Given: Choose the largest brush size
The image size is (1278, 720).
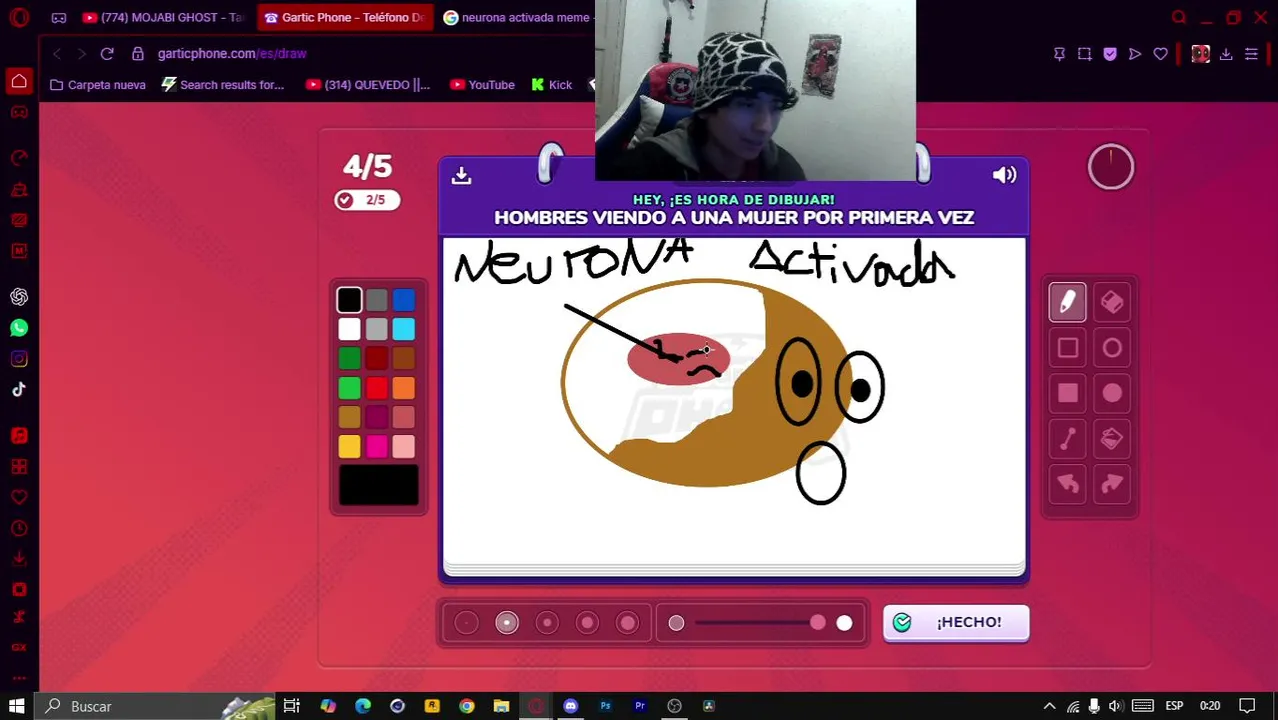Looking at the screenshot, I should pos(628,623).
